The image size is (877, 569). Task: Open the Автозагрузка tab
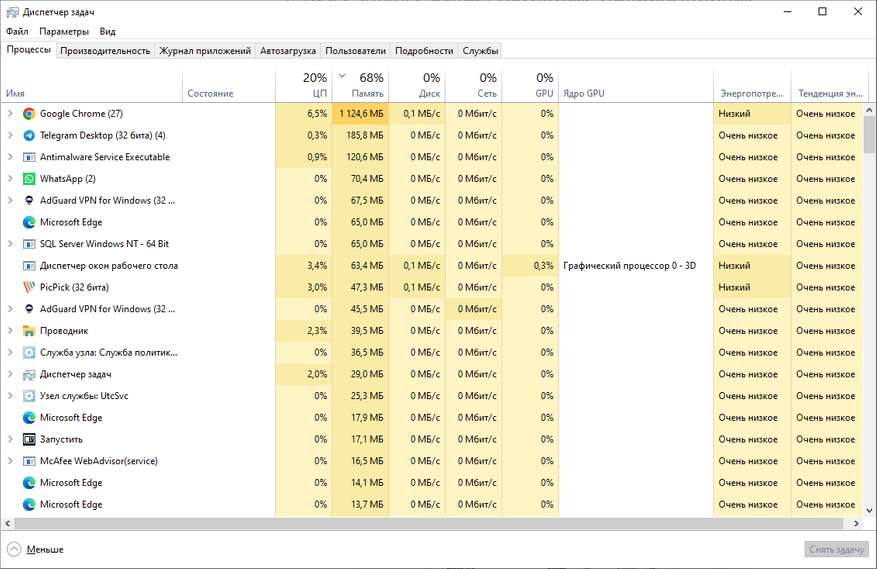pos(288,51)
